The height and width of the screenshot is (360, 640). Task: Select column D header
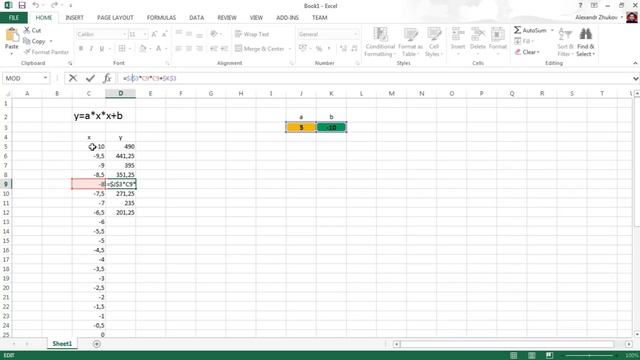coord(120,93)
